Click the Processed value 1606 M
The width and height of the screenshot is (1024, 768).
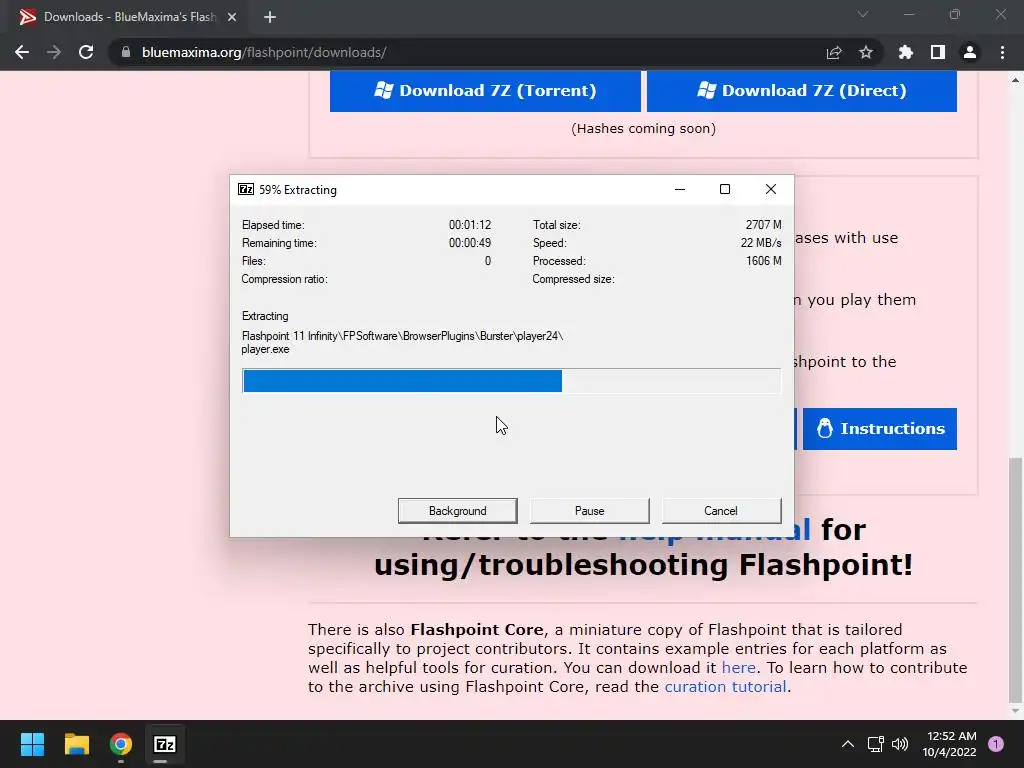763,261
